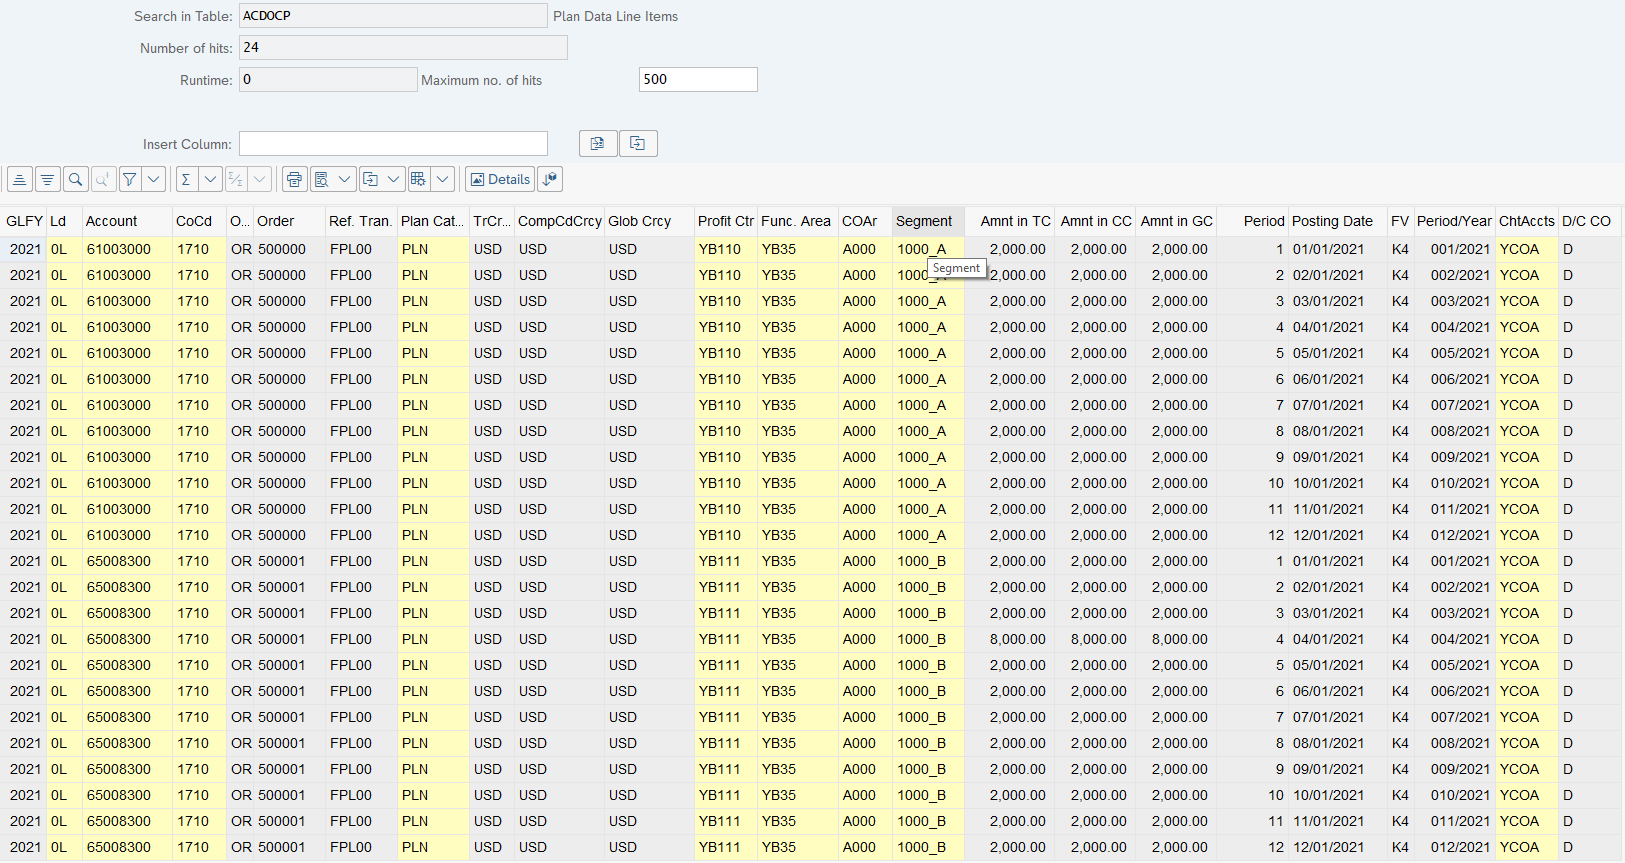The height and width of the screenshot is (863, 1625).
Task: Click the Runtime field
Action: [x=328, y=79]
